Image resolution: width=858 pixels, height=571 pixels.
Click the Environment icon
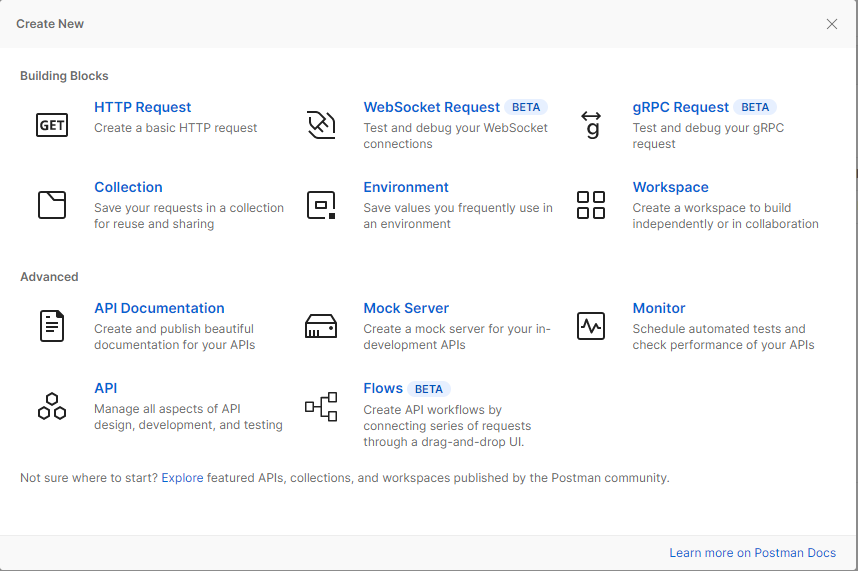(321, 205)
